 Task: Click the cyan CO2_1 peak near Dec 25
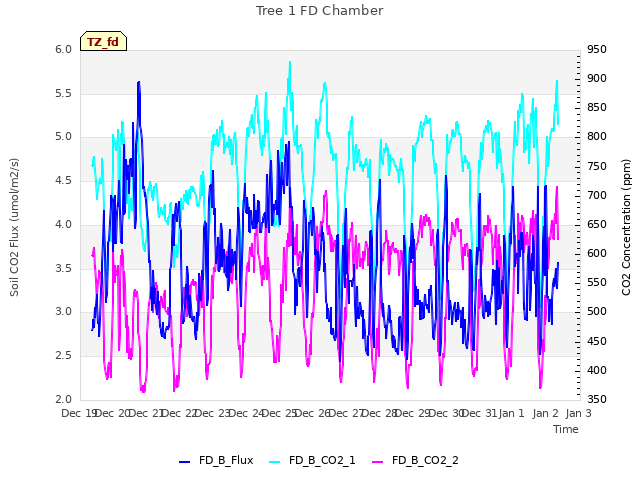(290, 62)
